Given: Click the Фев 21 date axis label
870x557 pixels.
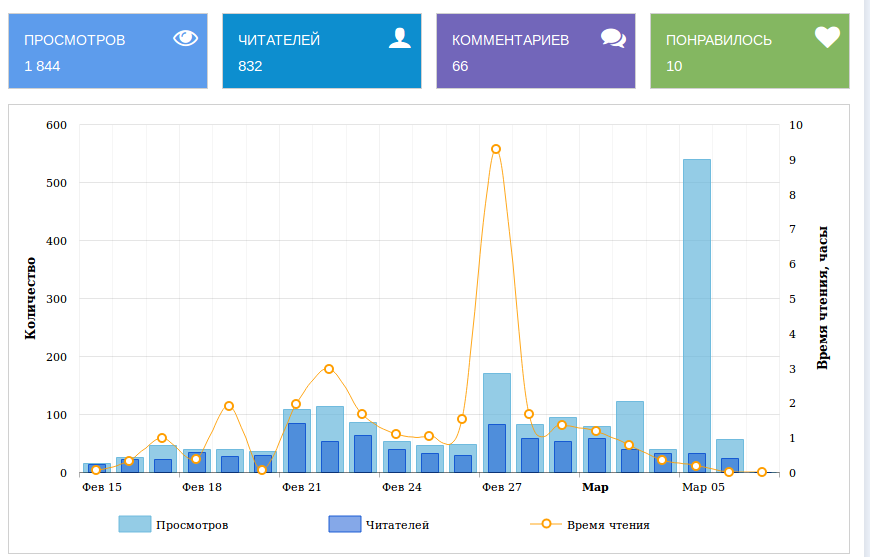Looking at the screenshot, I should pos(301,487).
